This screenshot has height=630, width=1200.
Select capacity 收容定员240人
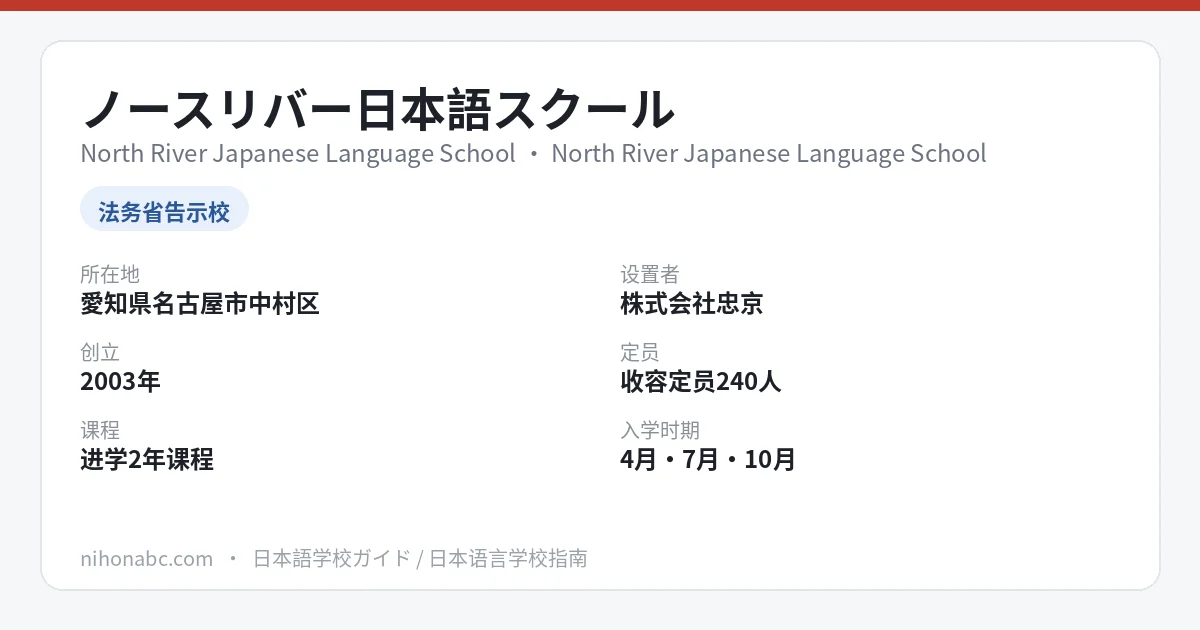tap(701, 382)
